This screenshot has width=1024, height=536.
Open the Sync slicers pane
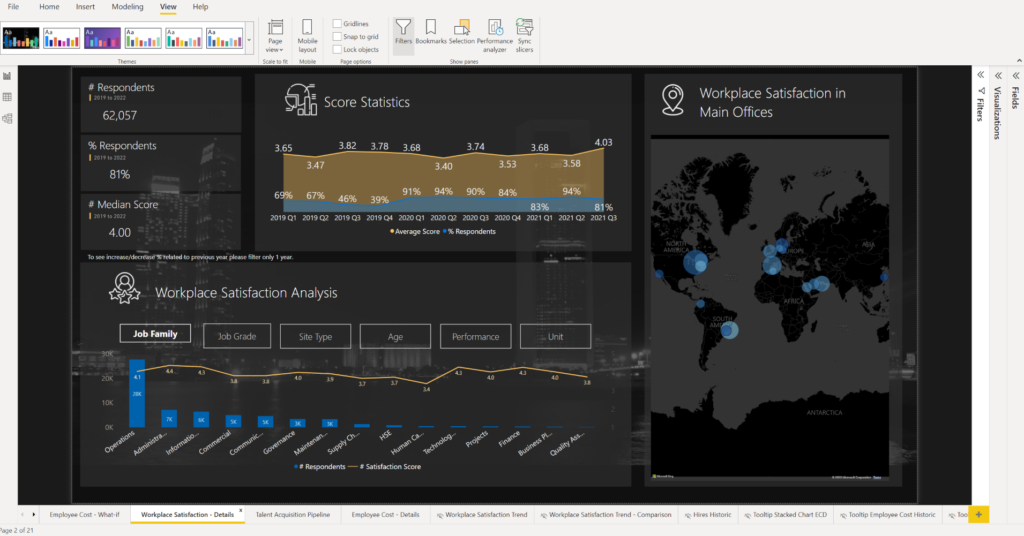click(x=524, y=33)
